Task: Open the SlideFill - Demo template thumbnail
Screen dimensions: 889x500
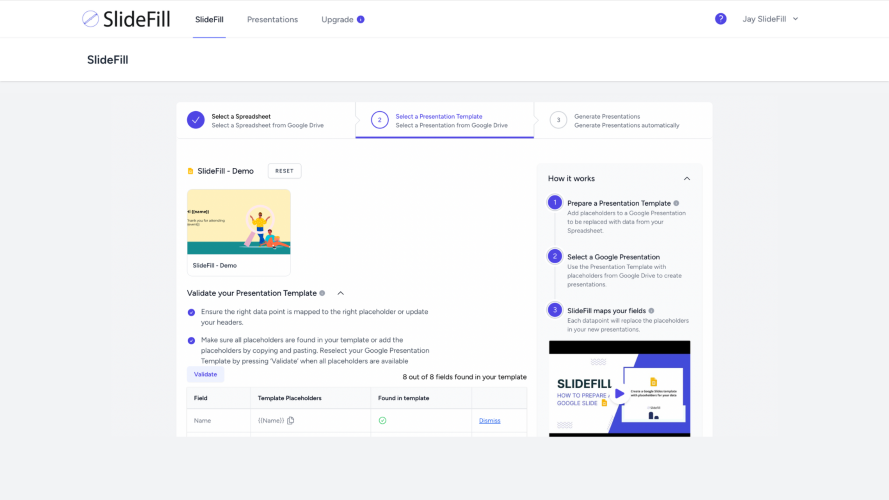Action: click(239, 222)
